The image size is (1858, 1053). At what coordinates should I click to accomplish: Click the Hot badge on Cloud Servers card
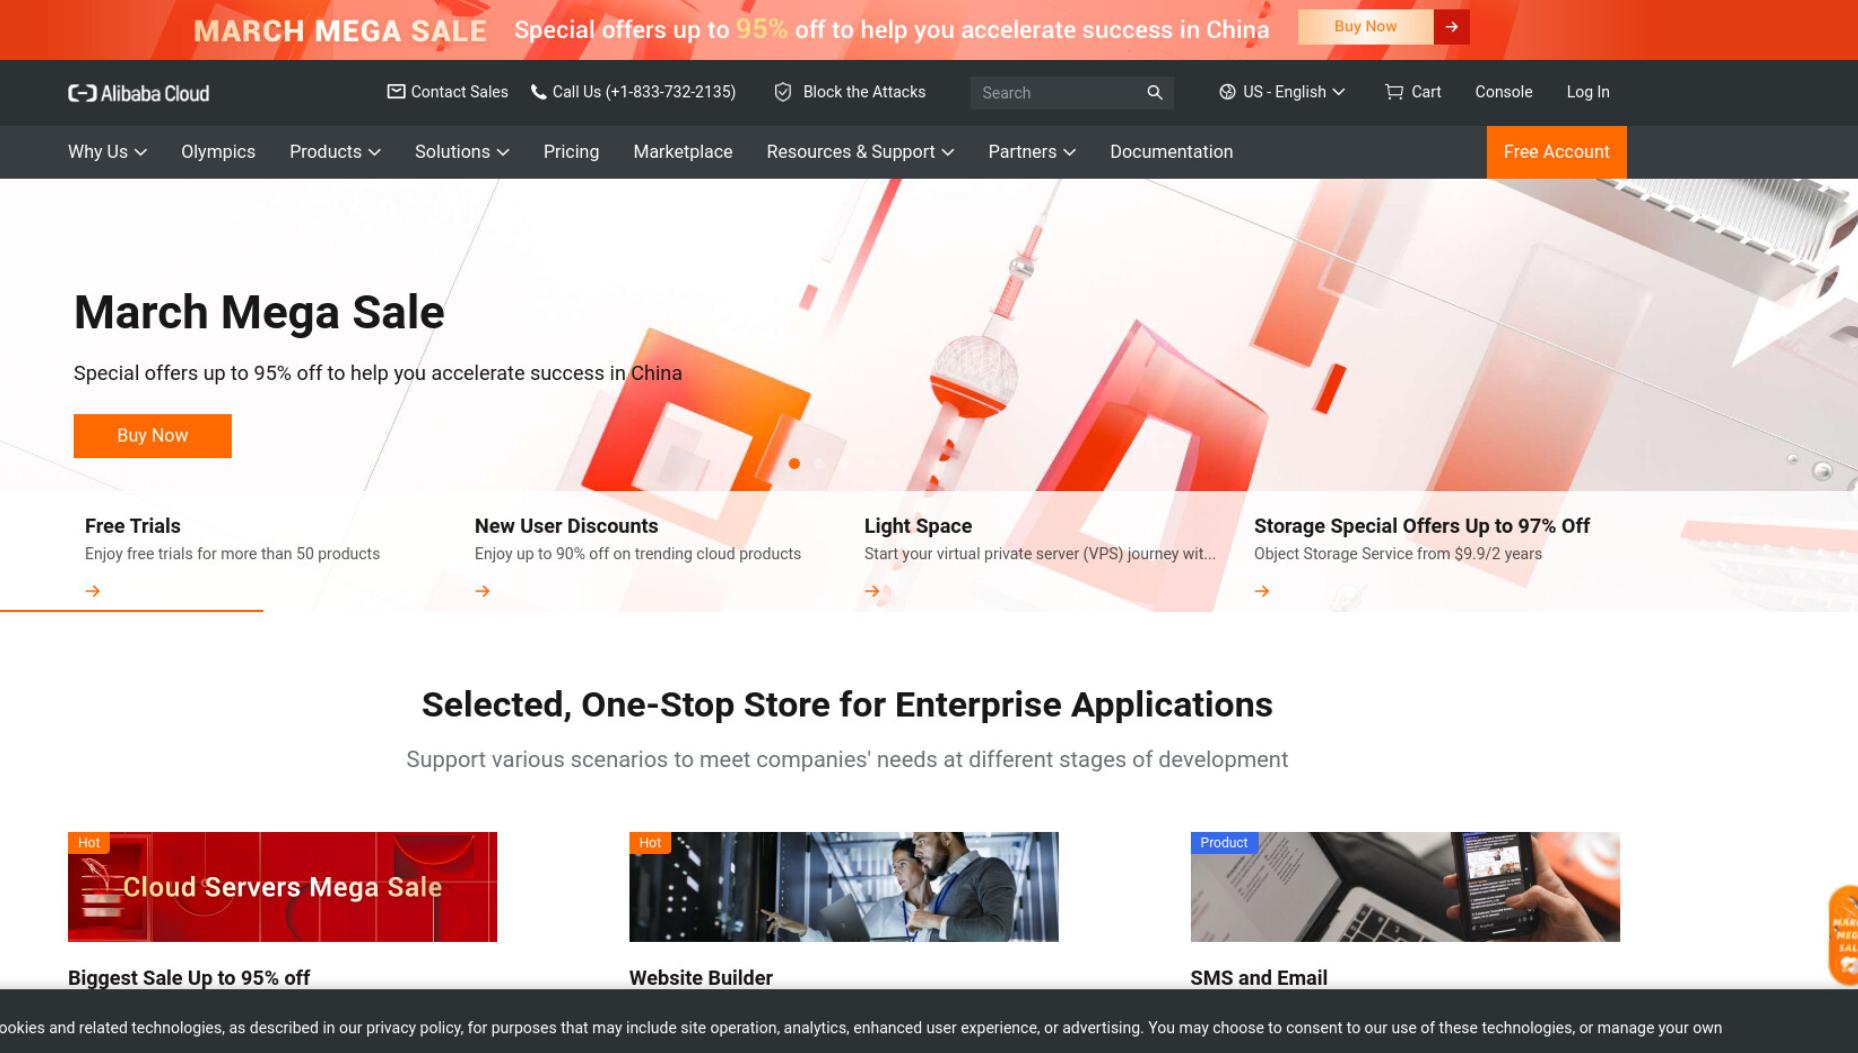(x=89, y=843)
